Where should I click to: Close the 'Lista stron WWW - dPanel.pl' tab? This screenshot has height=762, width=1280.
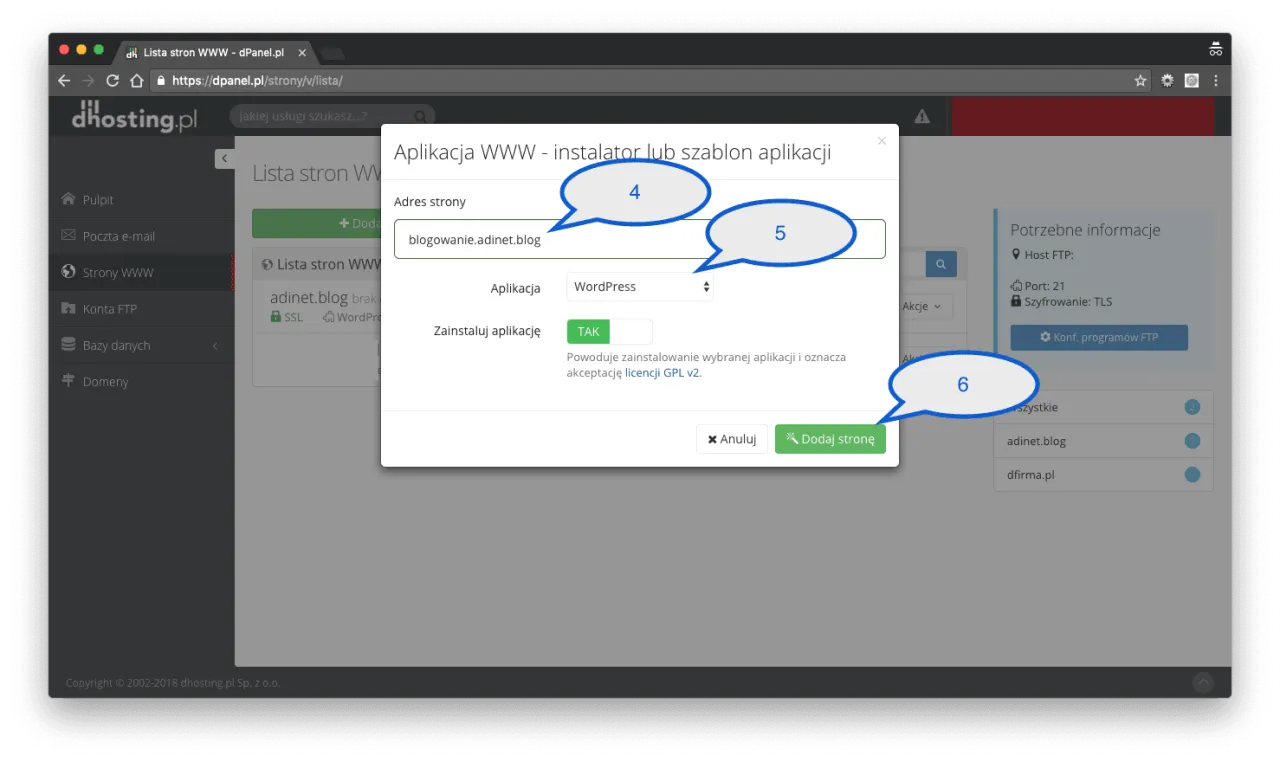pyautogui.click(x=302, y=52)
